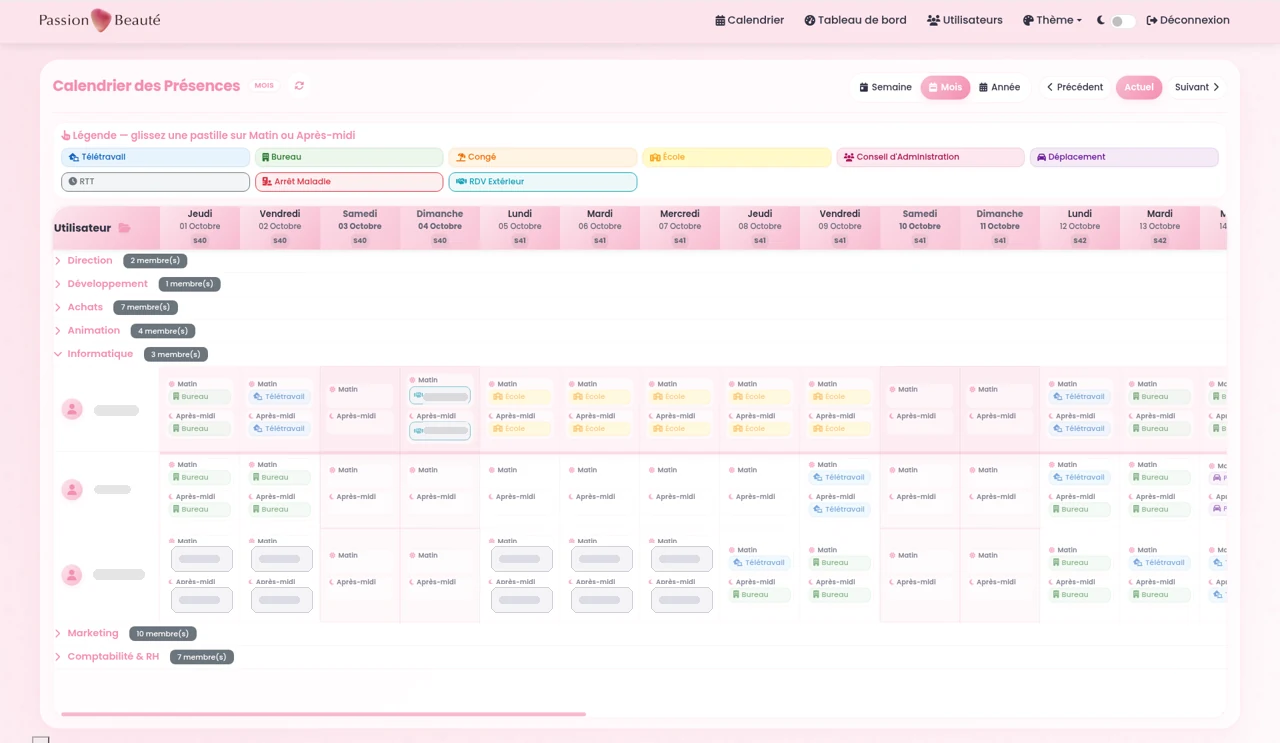Image resolution: width=1280 pixels, height=743 pixels.
Task: Open the Thème dropdown menu
Action: click(1052, 20)
